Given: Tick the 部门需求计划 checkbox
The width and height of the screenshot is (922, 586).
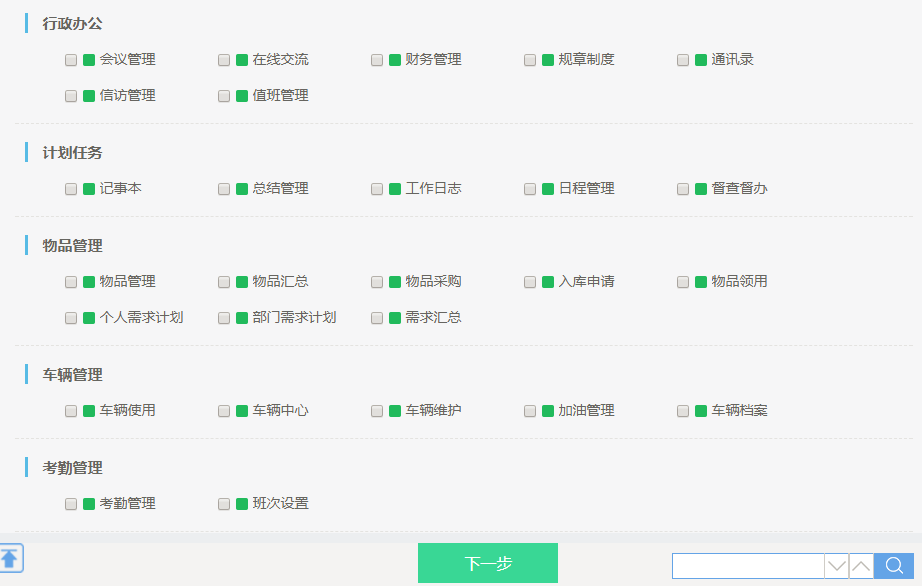Looking at the screenshot, I should (223, 318).
